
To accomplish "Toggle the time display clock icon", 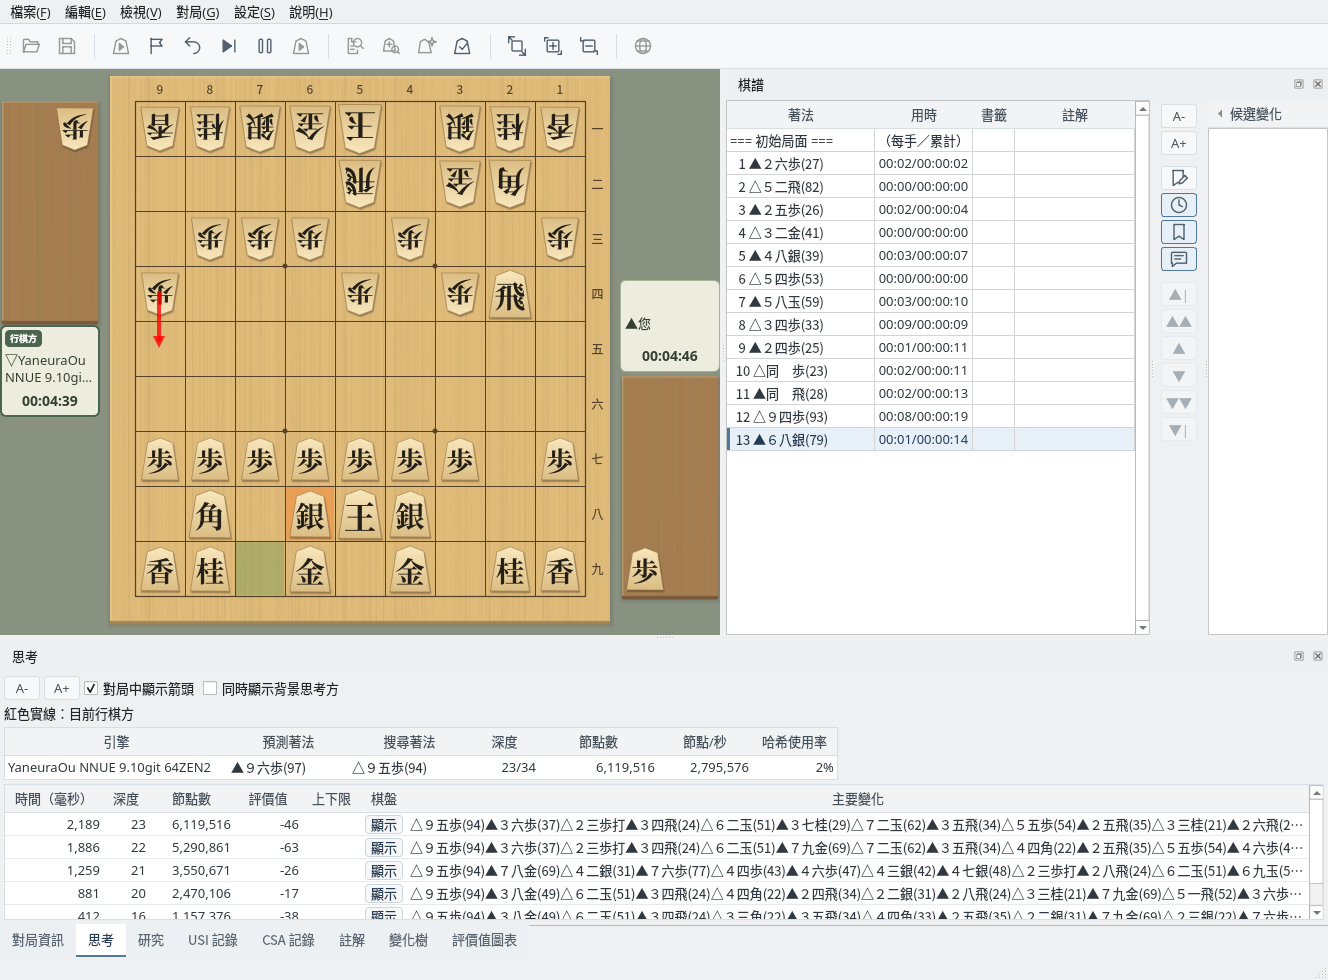I will [x=1179, y=205].
